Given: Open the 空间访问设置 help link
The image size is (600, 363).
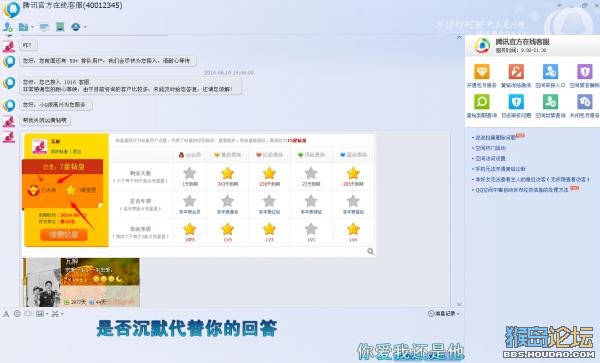Looking at the screenshot, I should 490,158.
